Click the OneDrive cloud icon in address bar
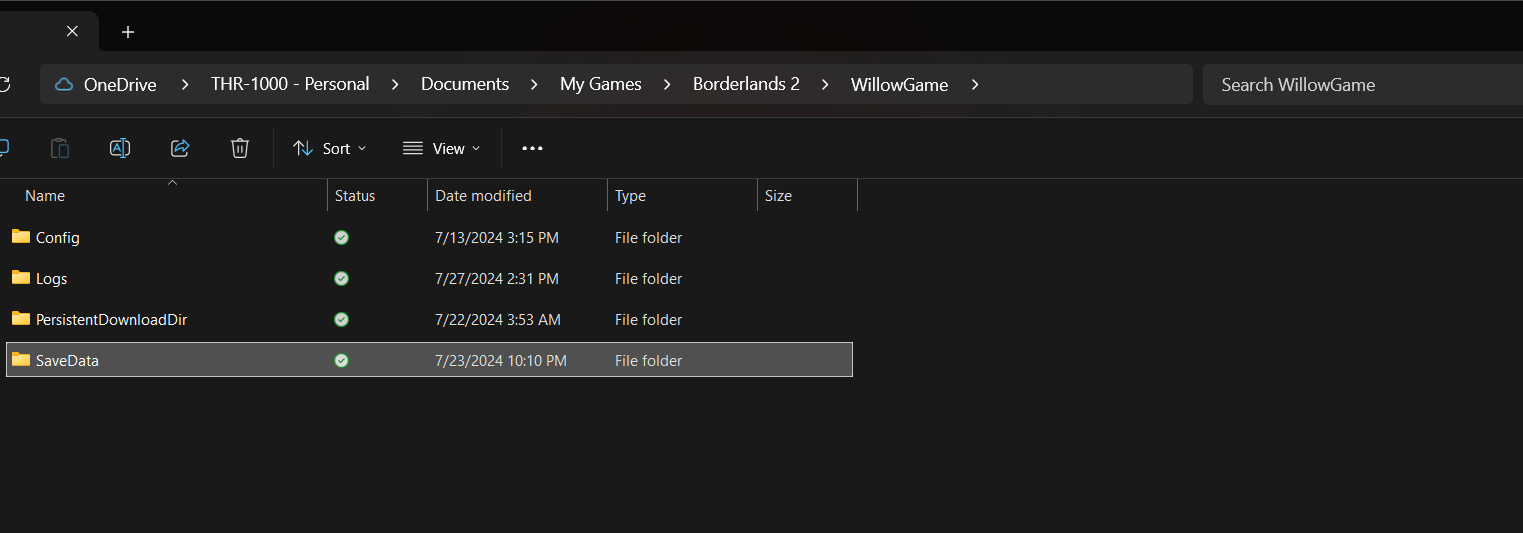Image resolution: width=1523 pixels, height=533 pixels. [64, 85]
